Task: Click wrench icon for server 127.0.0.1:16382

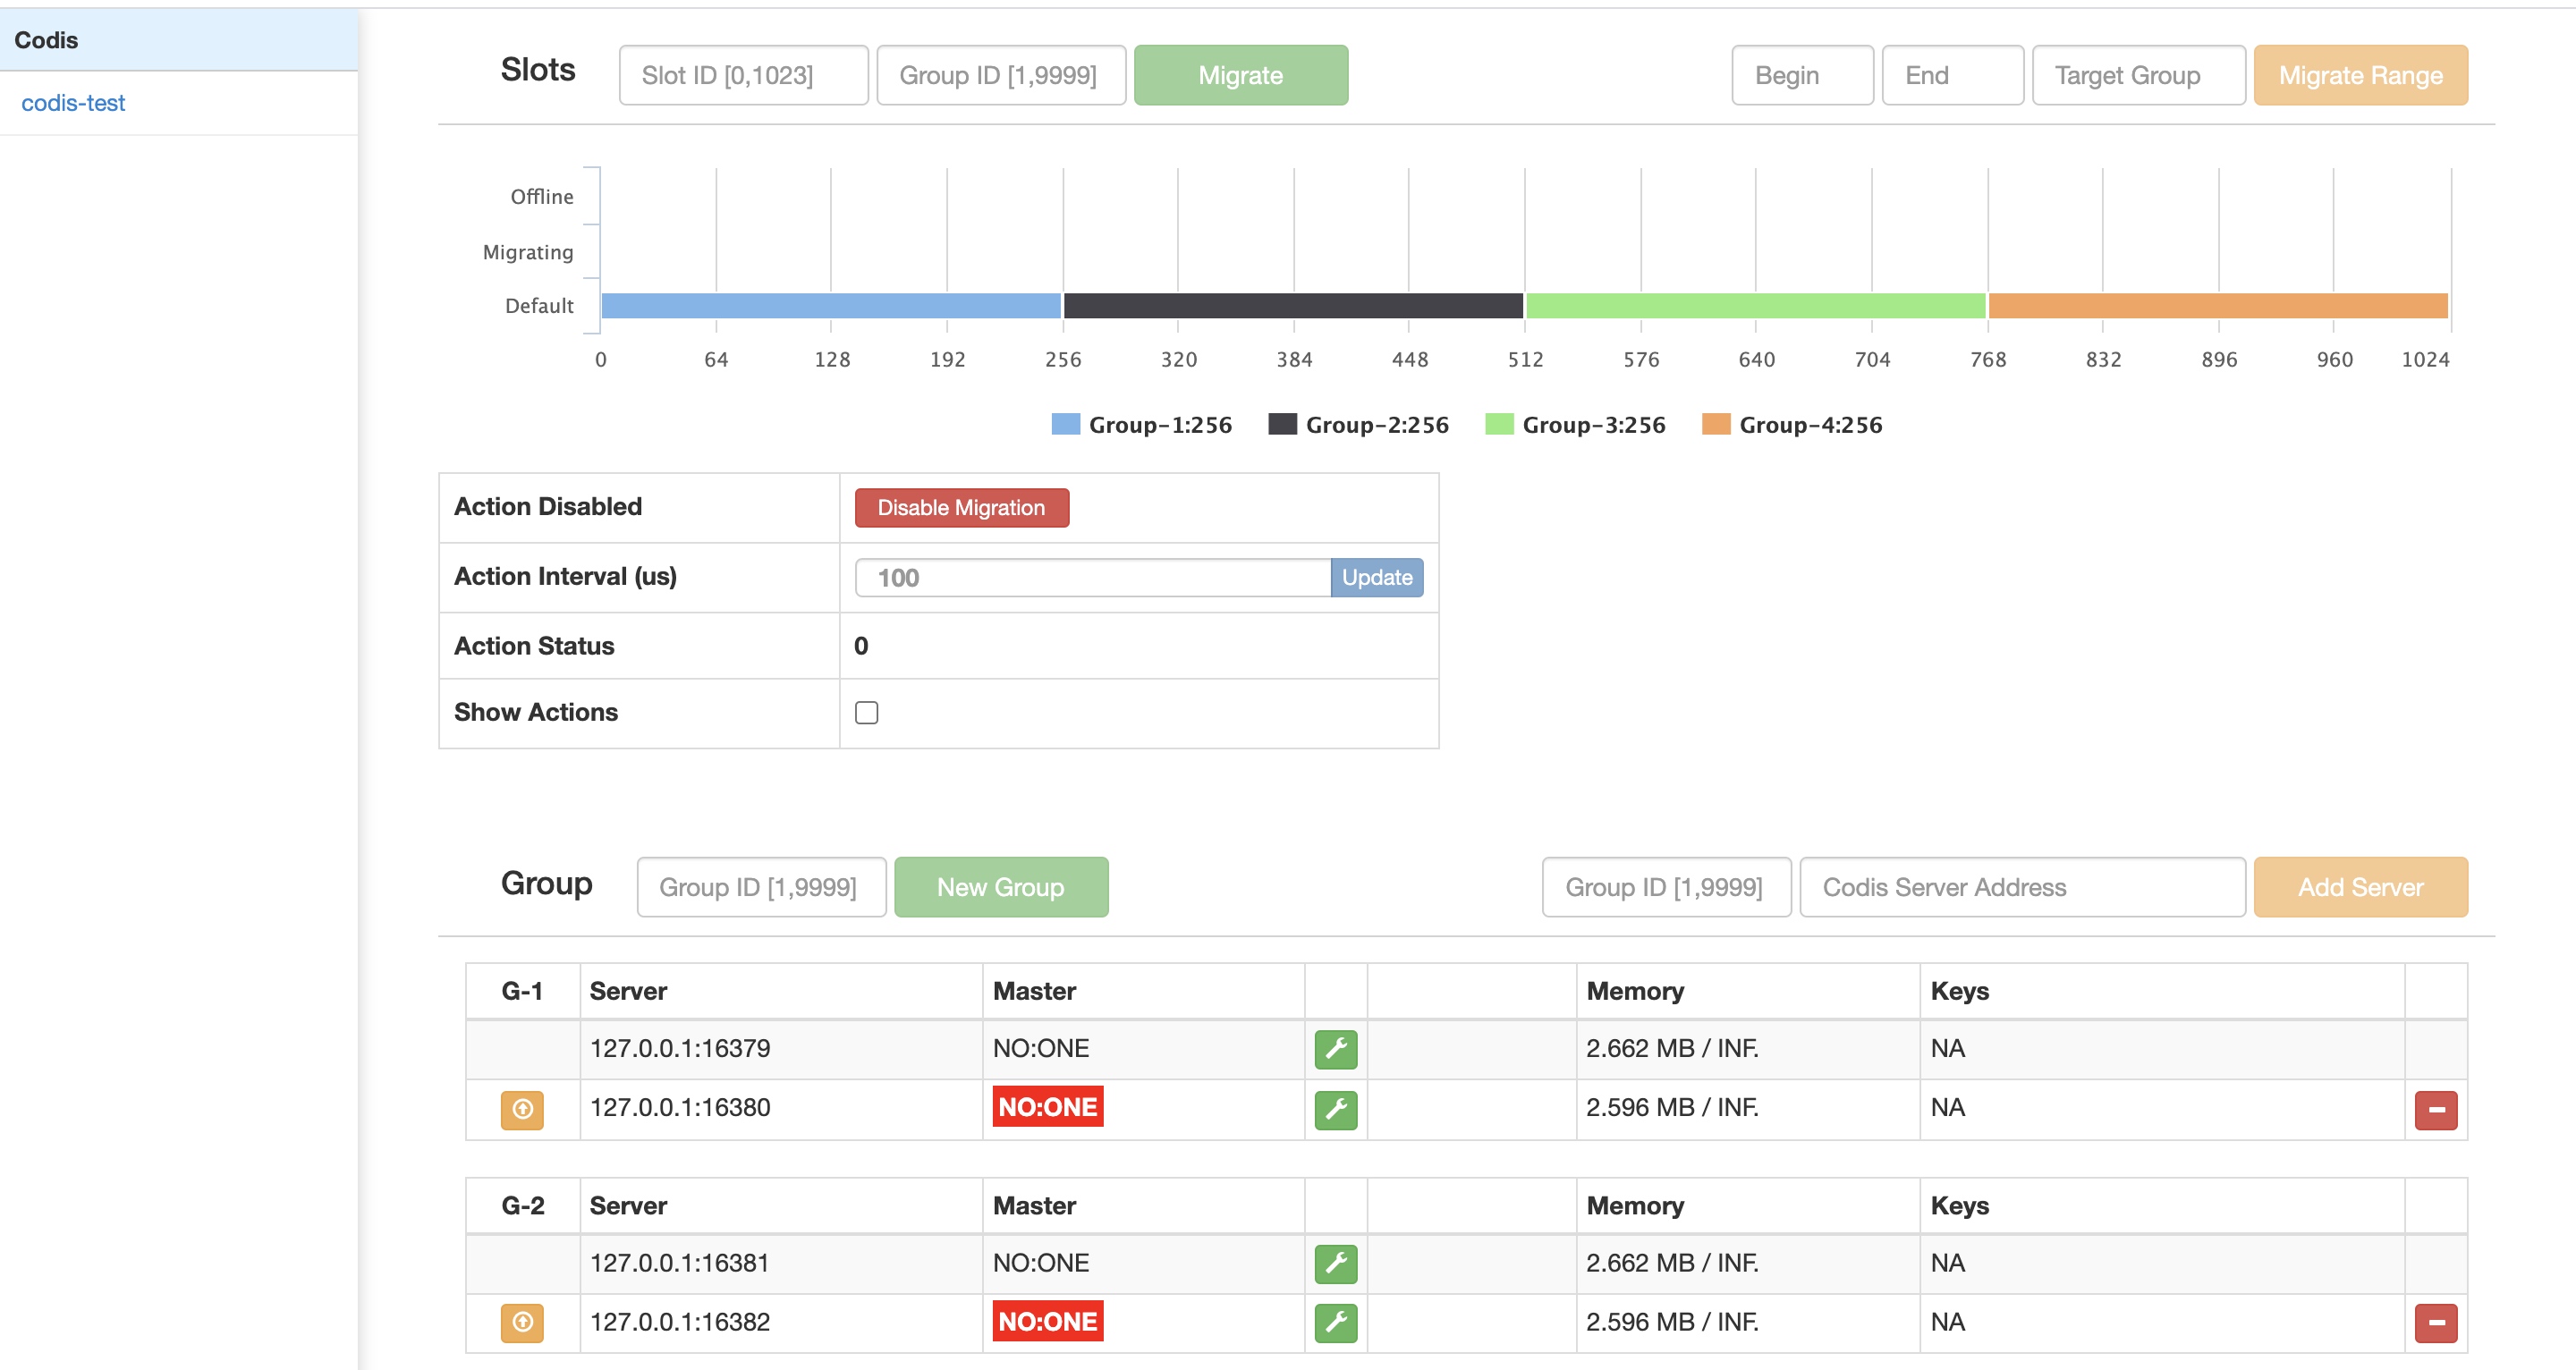Action: [1335, 1323]
